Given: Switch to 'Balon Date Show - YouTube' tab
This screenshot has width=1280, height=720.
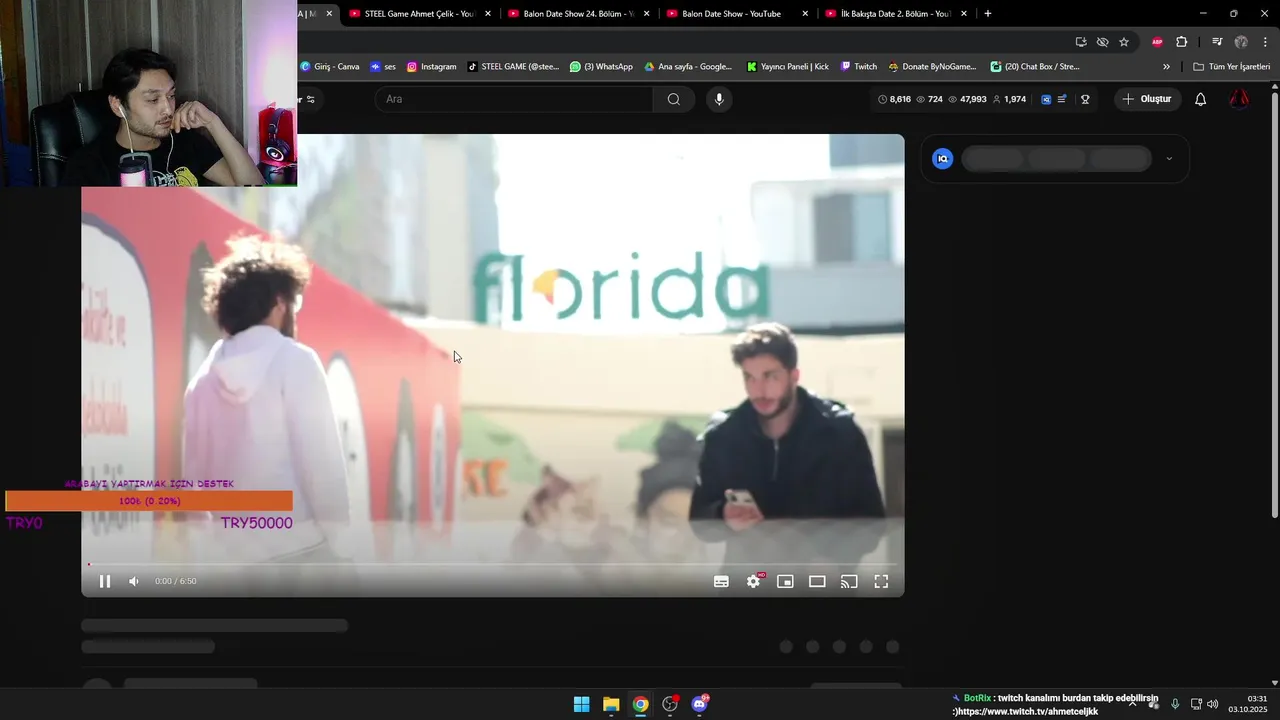Looking at the screenshot, I should (730, 14).
